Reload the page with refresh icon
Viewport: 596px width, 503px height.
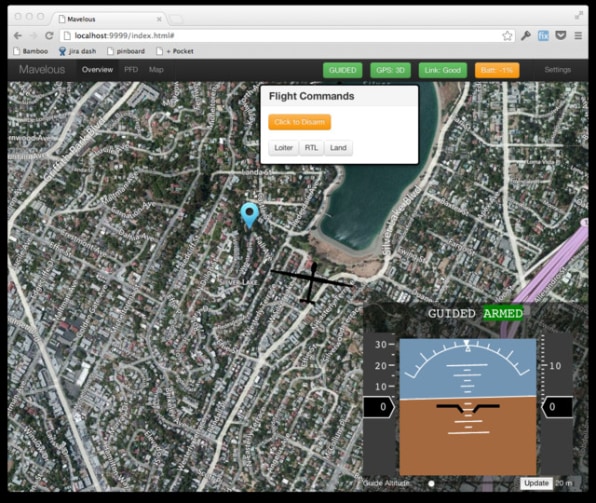[x=49, y=36]
